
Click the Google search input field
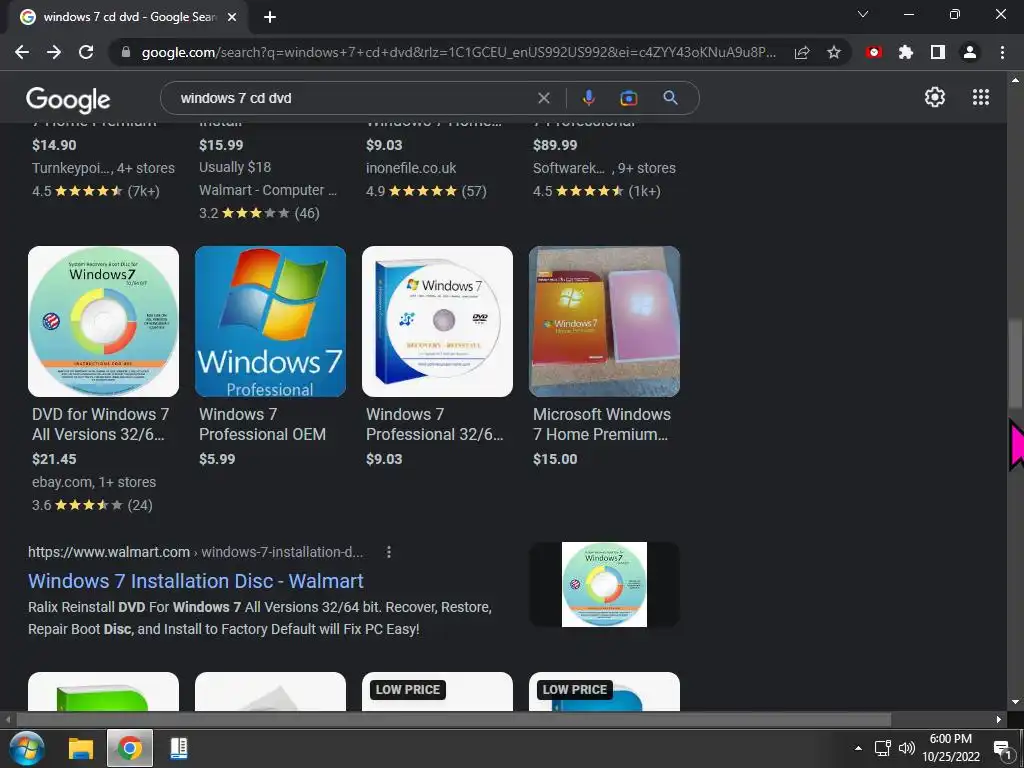355,98
